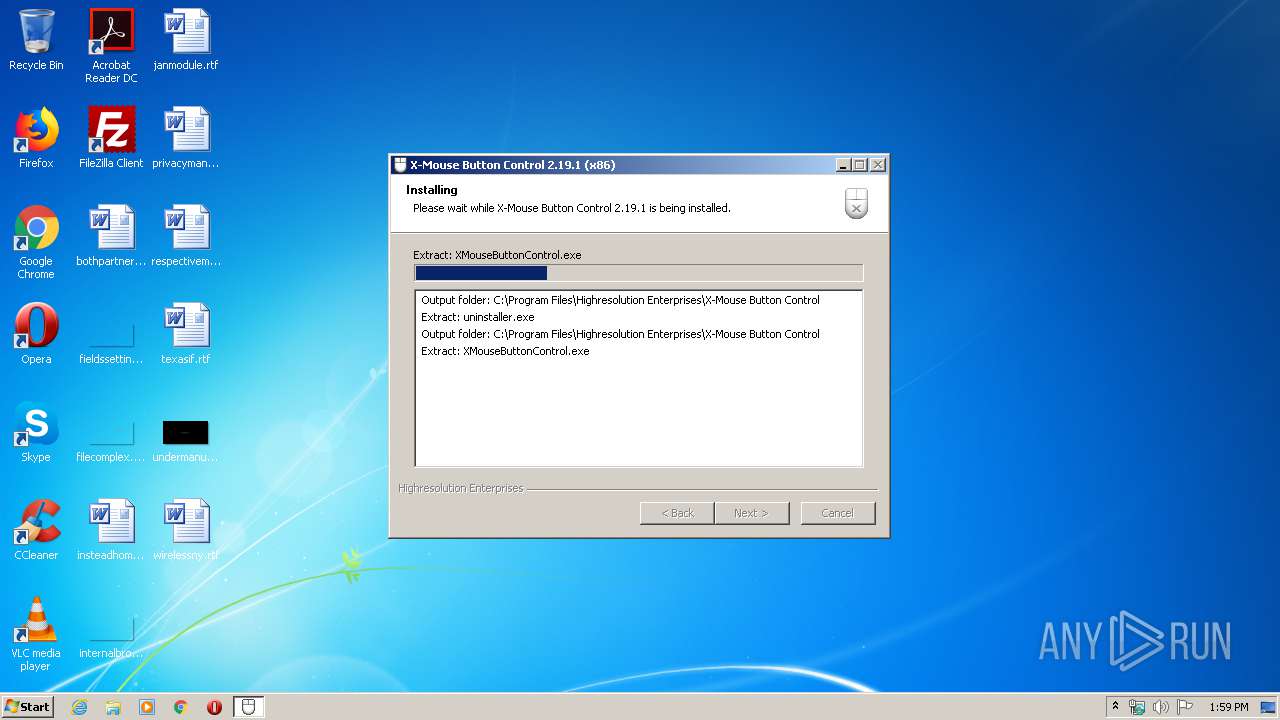This screenshot has height=720, width=1280.
Task: Select the Recycle Bin desktop icon
Action: tap(36, 40)
